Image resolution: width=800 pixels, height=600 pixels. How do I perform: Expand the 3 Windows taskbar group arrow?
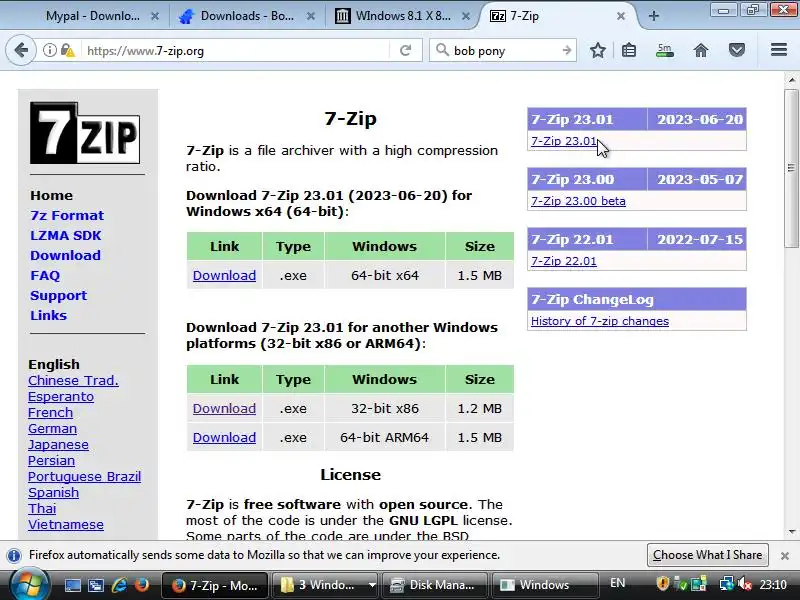point(372,585)
